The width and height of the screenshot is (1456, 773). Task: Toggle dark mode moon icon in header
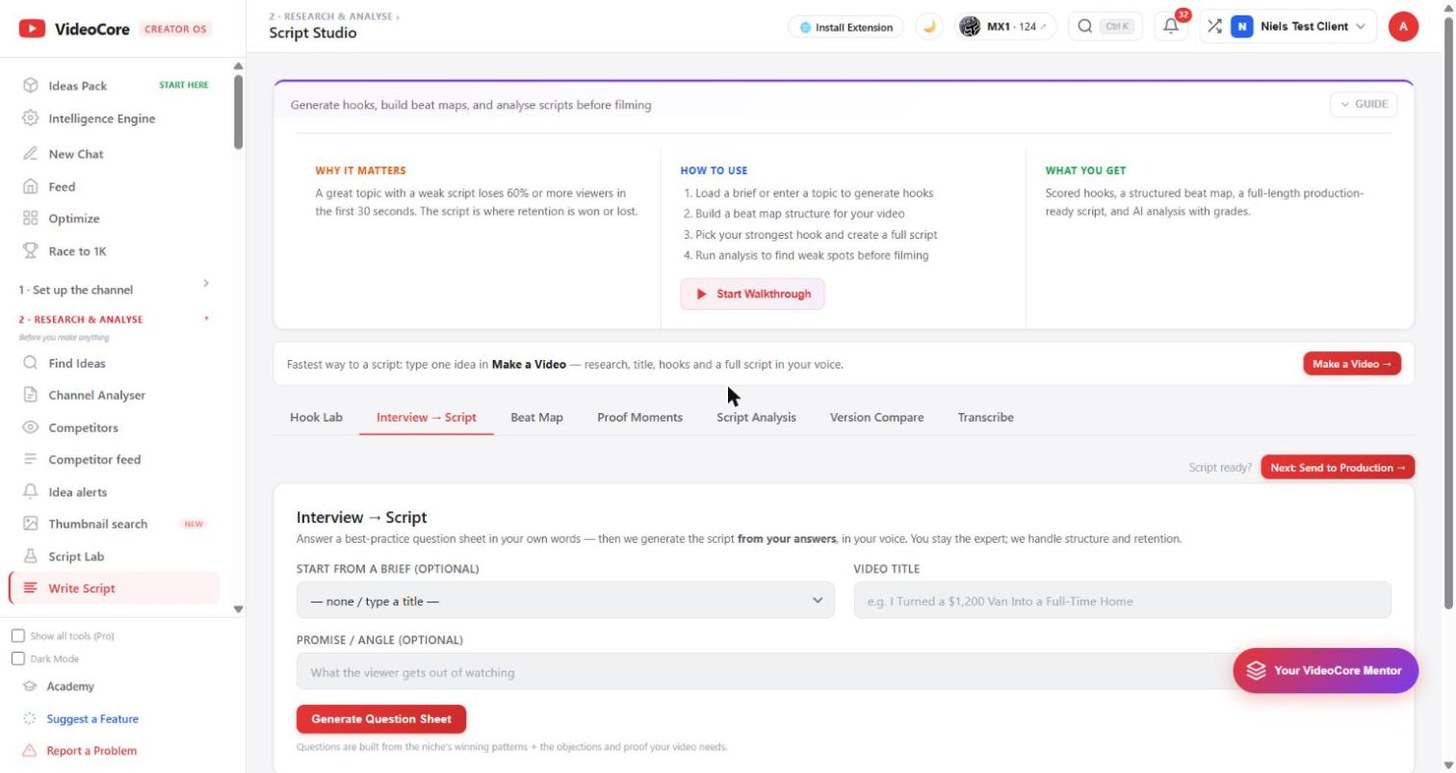tap(930, 27)
